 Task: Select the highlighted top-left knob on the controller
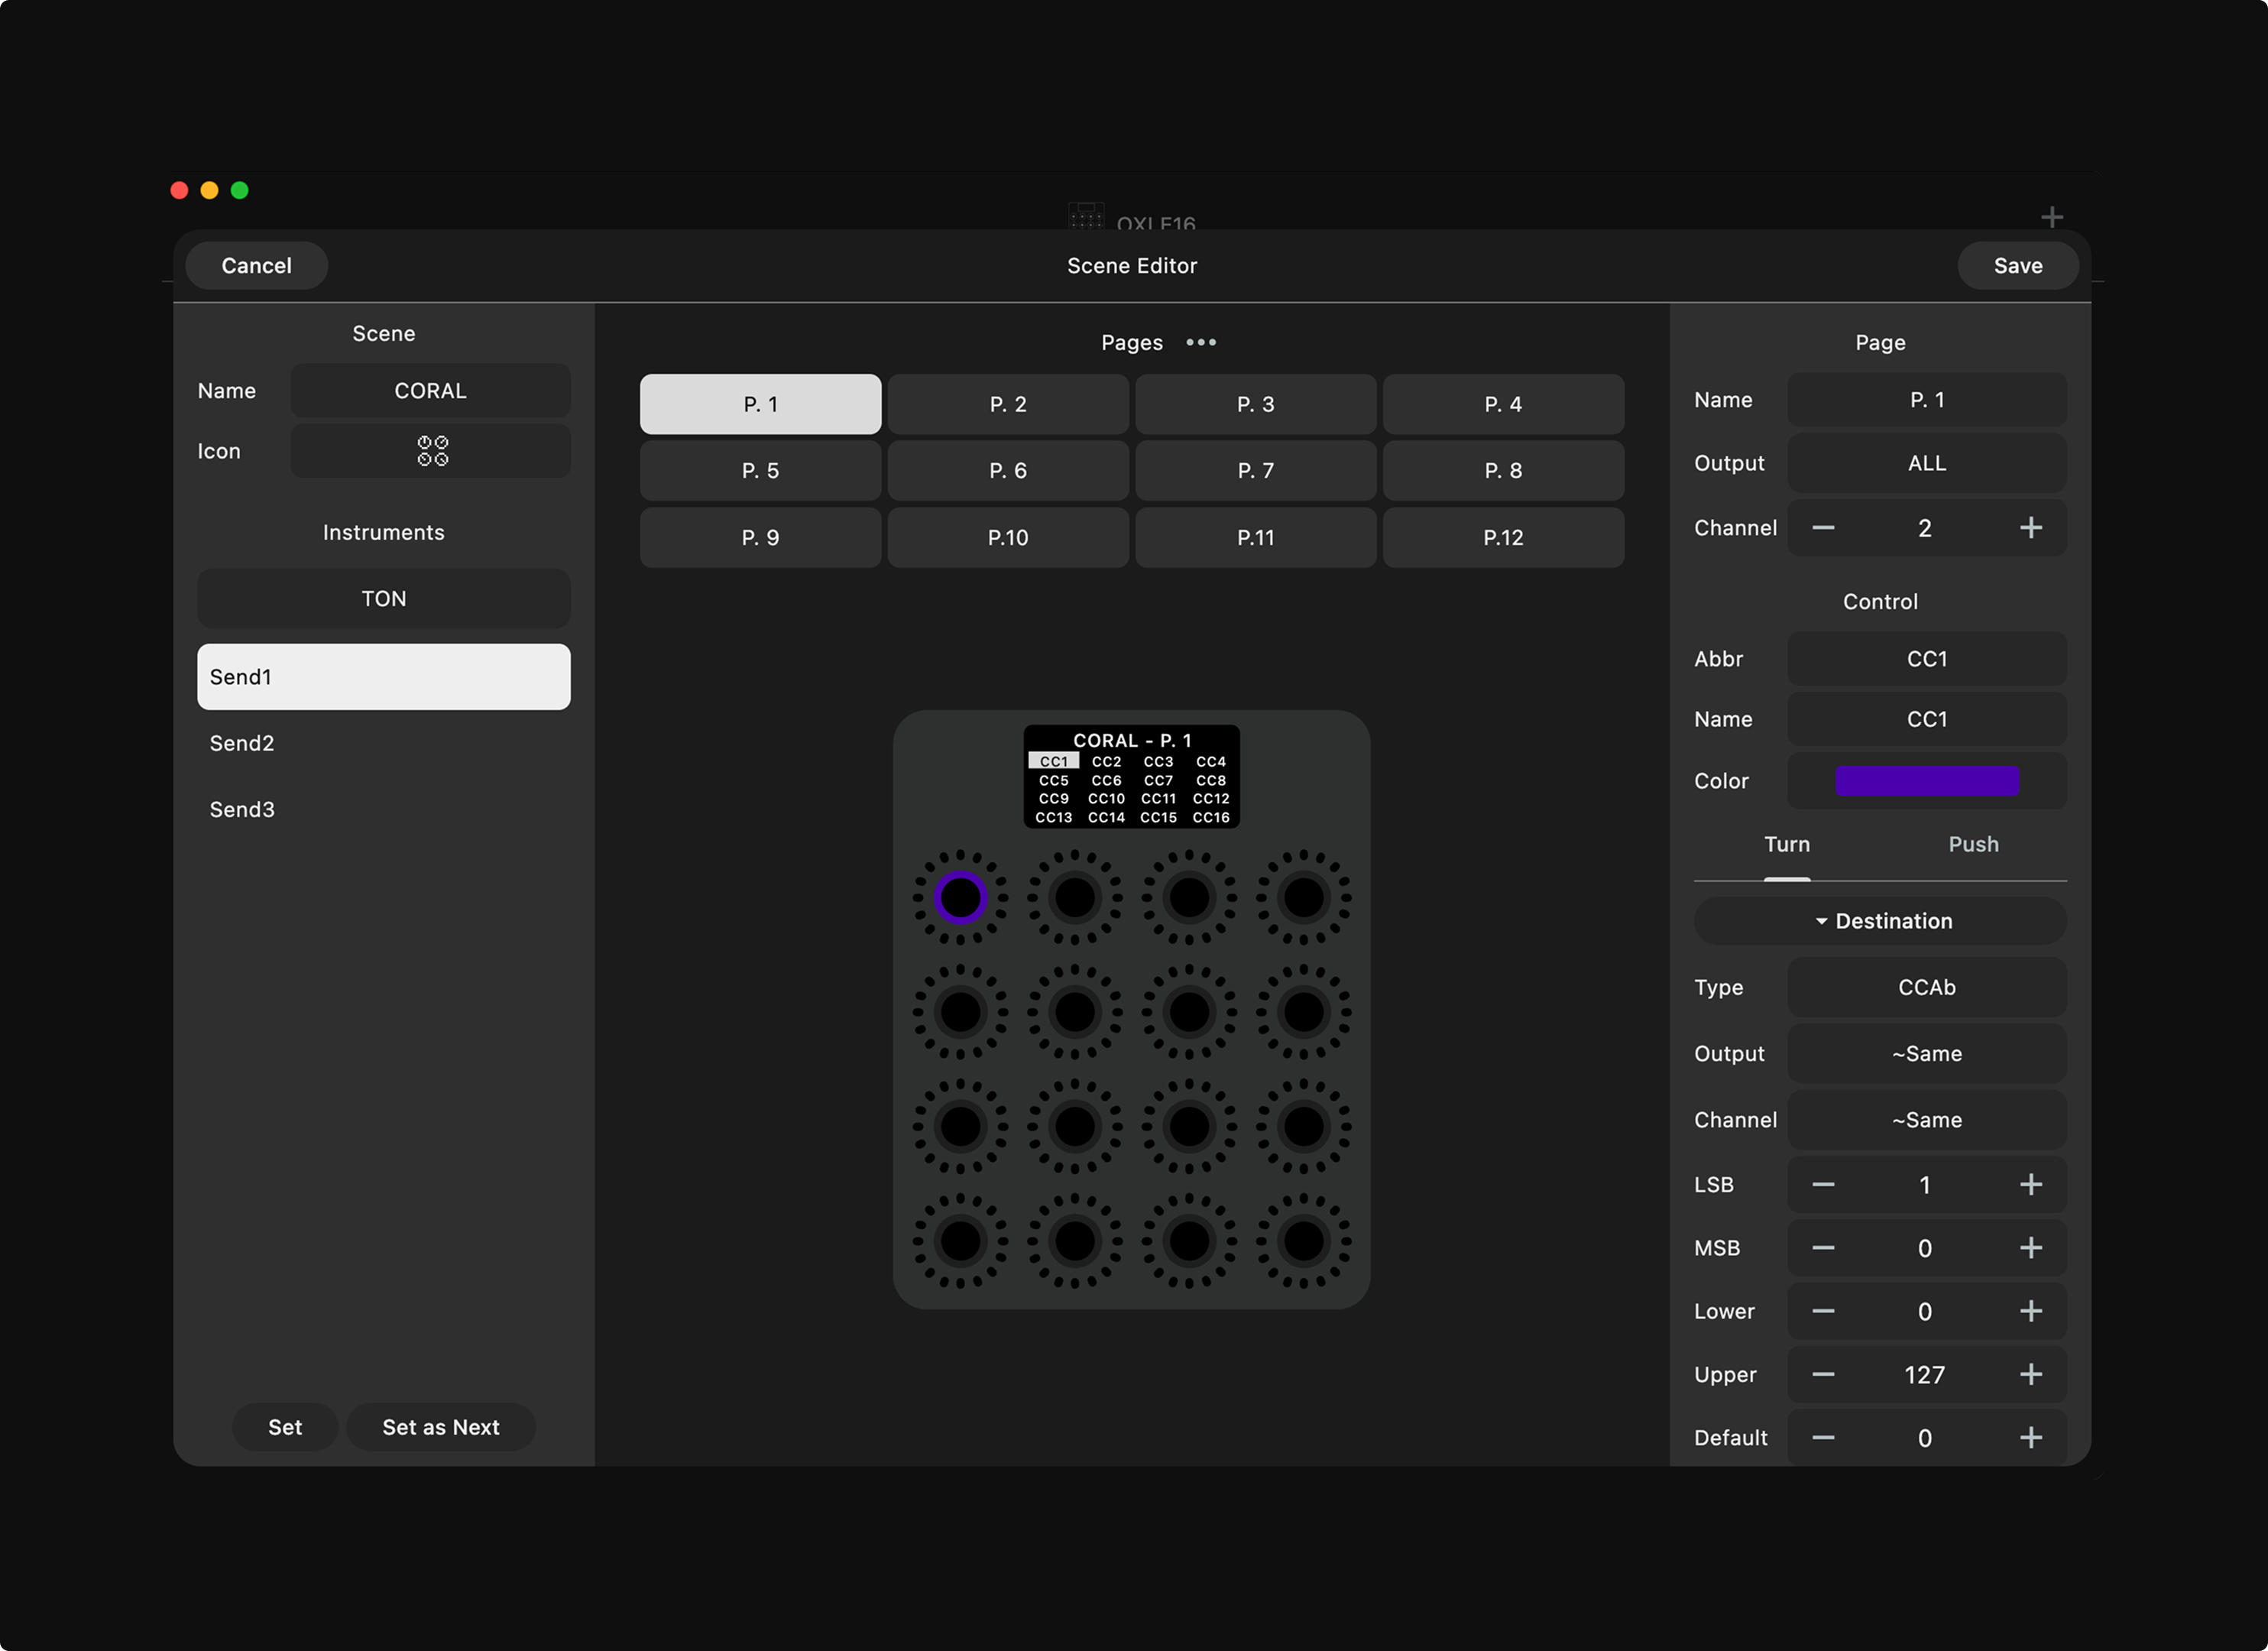pos(961,899)
